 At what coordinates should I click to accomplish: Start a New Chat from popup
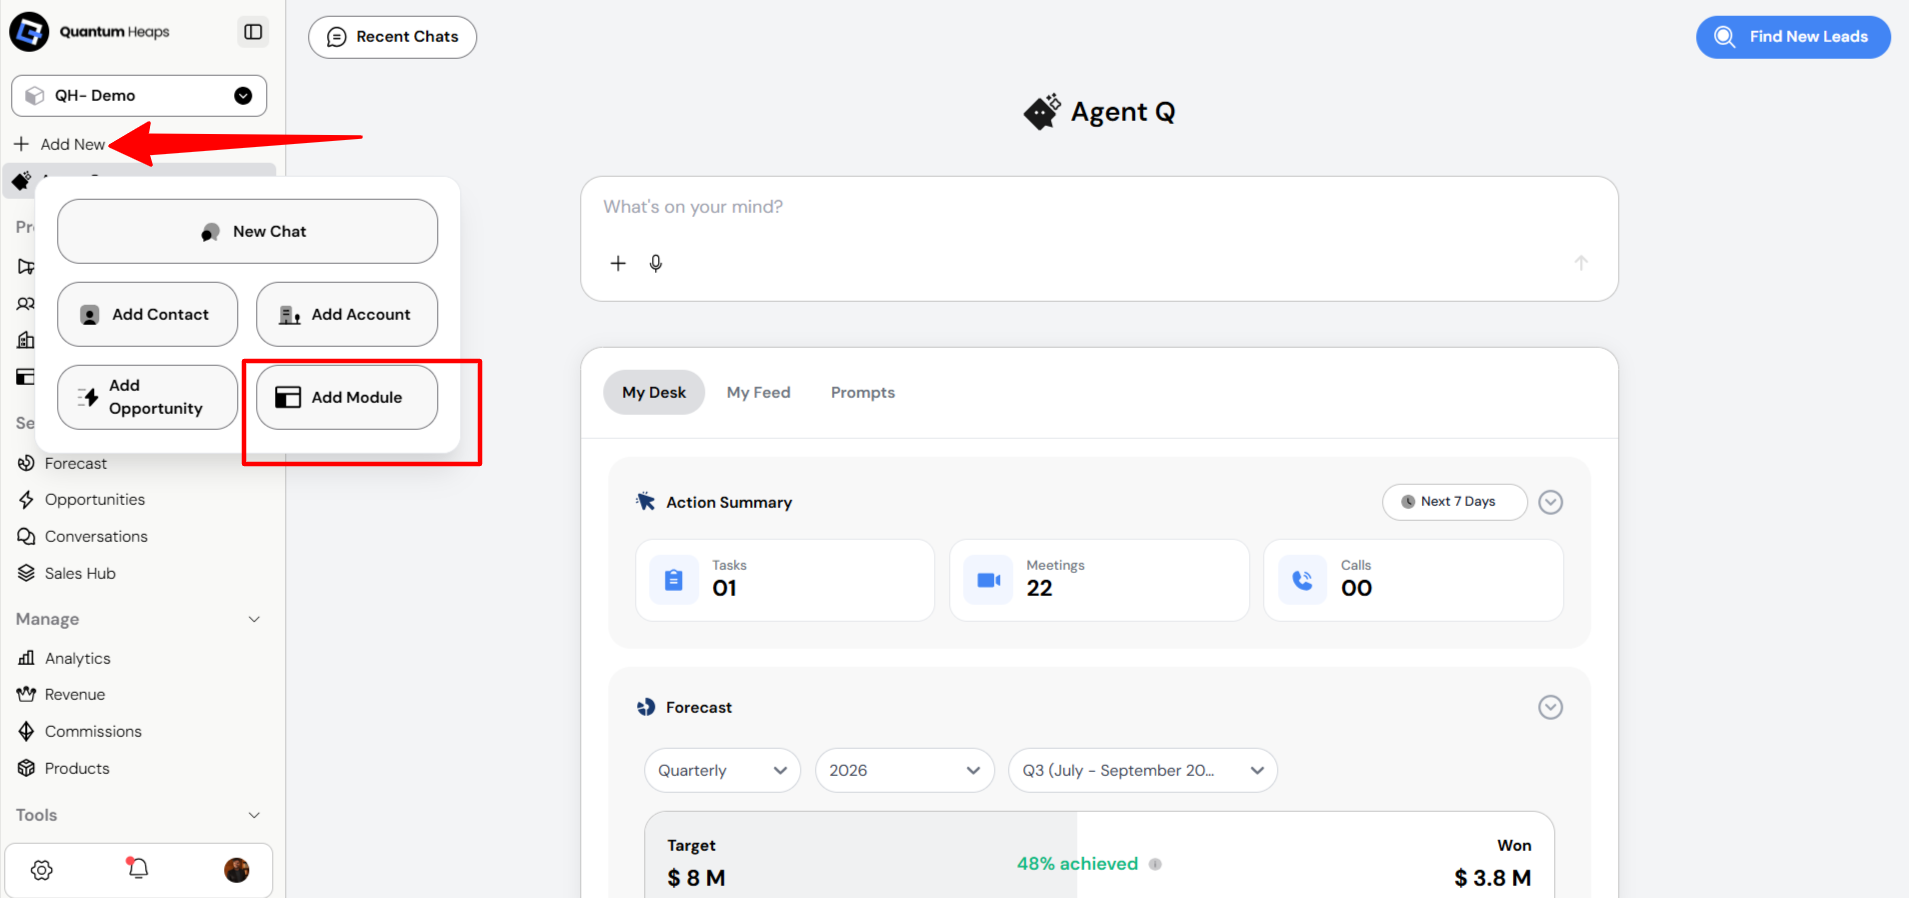(x=247, y=231)
